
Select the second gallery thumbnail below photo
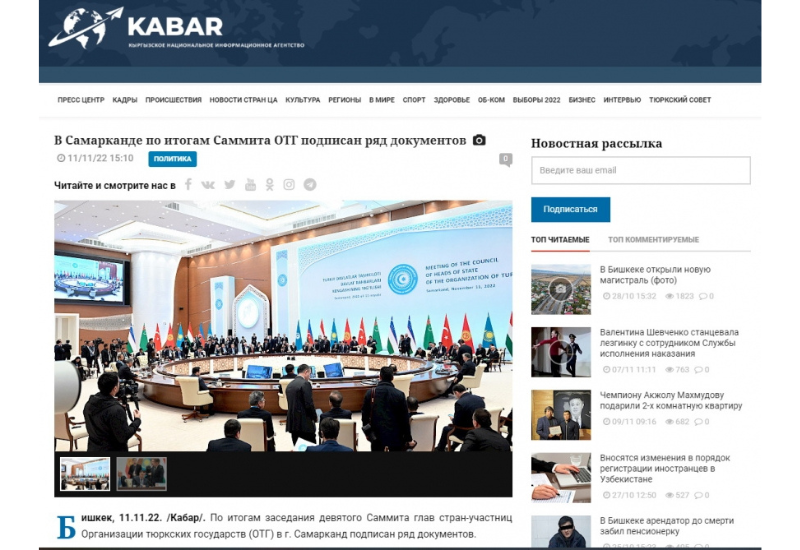click(141, 474)
